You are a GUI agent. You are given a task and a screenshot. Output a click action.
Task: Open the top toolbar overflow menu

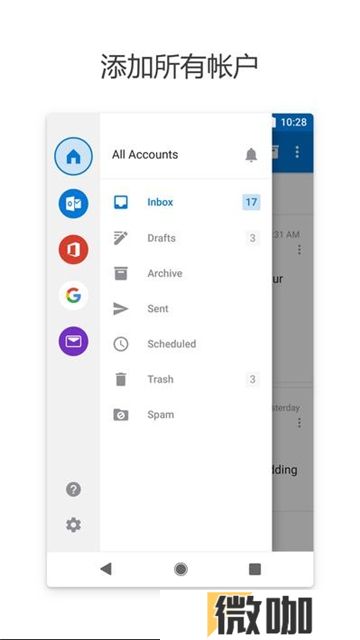point(297,152)
